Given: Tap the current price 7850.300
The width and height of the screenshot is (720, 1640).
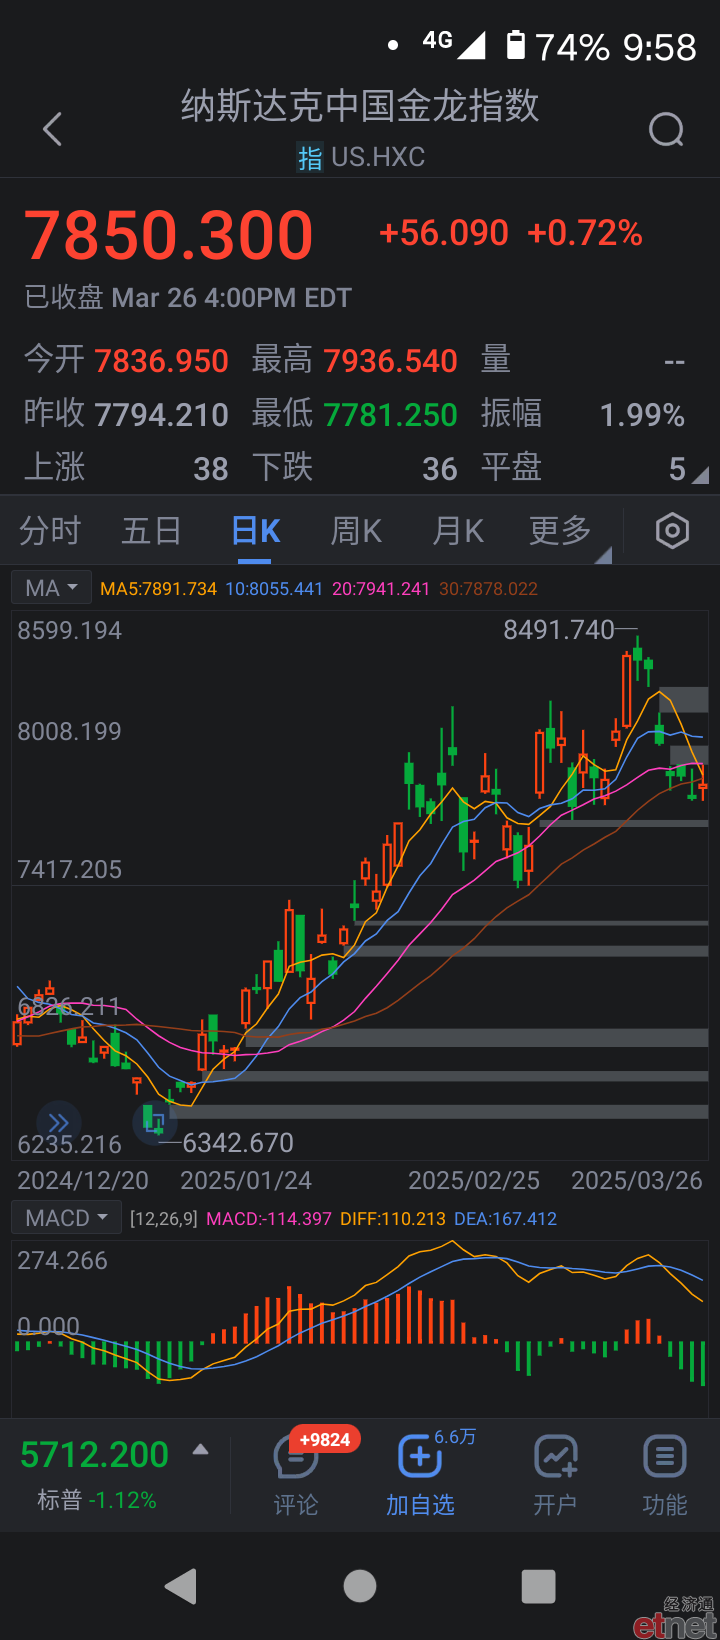Looking at the screenshot, I should pyautogui.click(x=169, y=236).
